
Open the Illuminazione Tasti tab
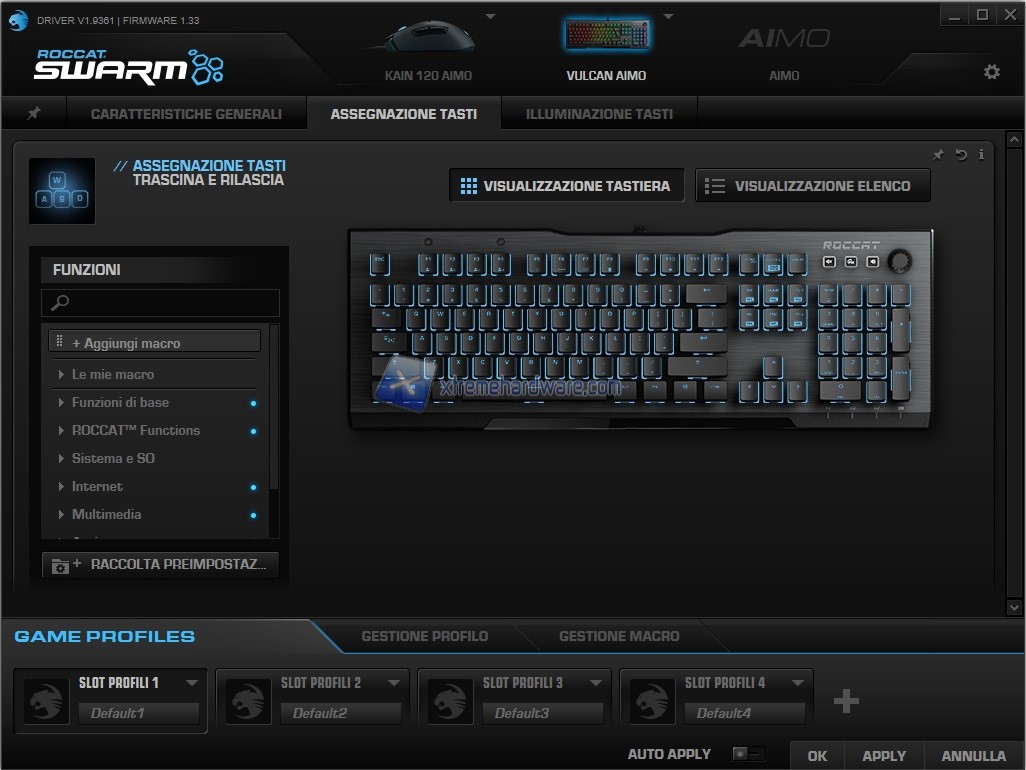pos(599,114)
